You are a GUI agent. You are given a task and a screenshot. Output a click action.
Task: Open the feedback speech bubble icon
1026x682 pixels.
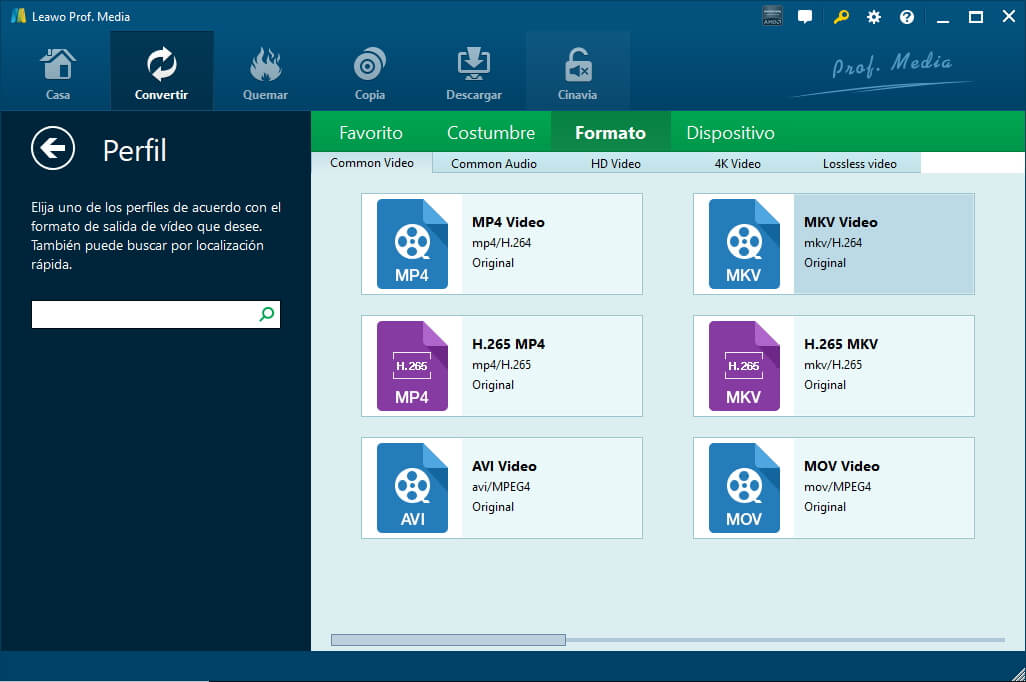[x=805, y=17]
